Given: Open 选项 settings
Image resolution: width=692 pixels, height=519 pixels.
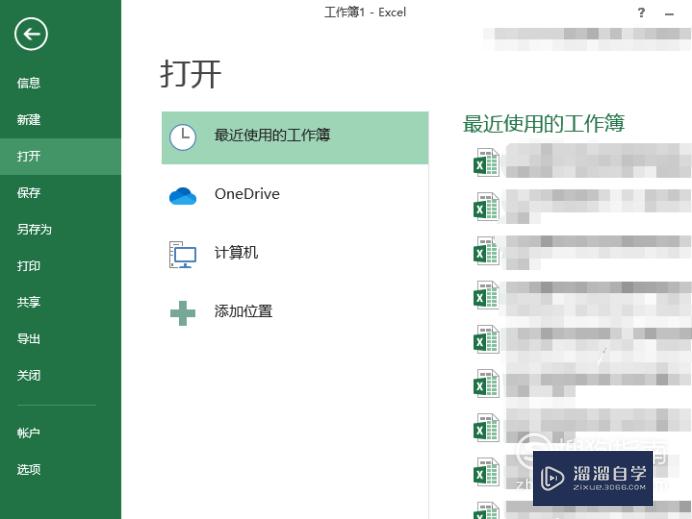Looking at the screenshot, I should 29,470.
